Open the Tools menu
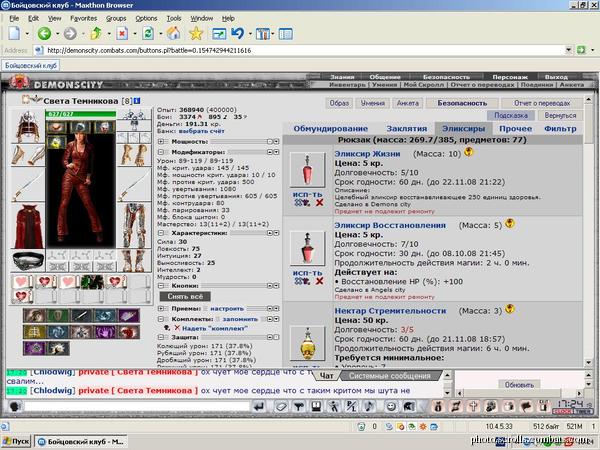Viewport: 600px width, 450px height. (173, 18)
